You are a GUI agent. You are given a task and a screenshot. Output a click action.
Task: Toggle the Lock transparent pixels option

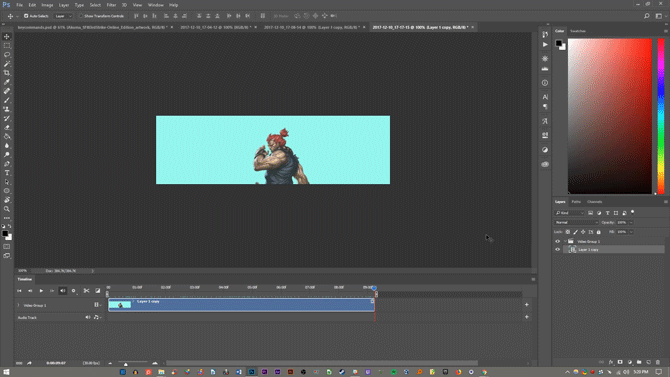(567, 232)
